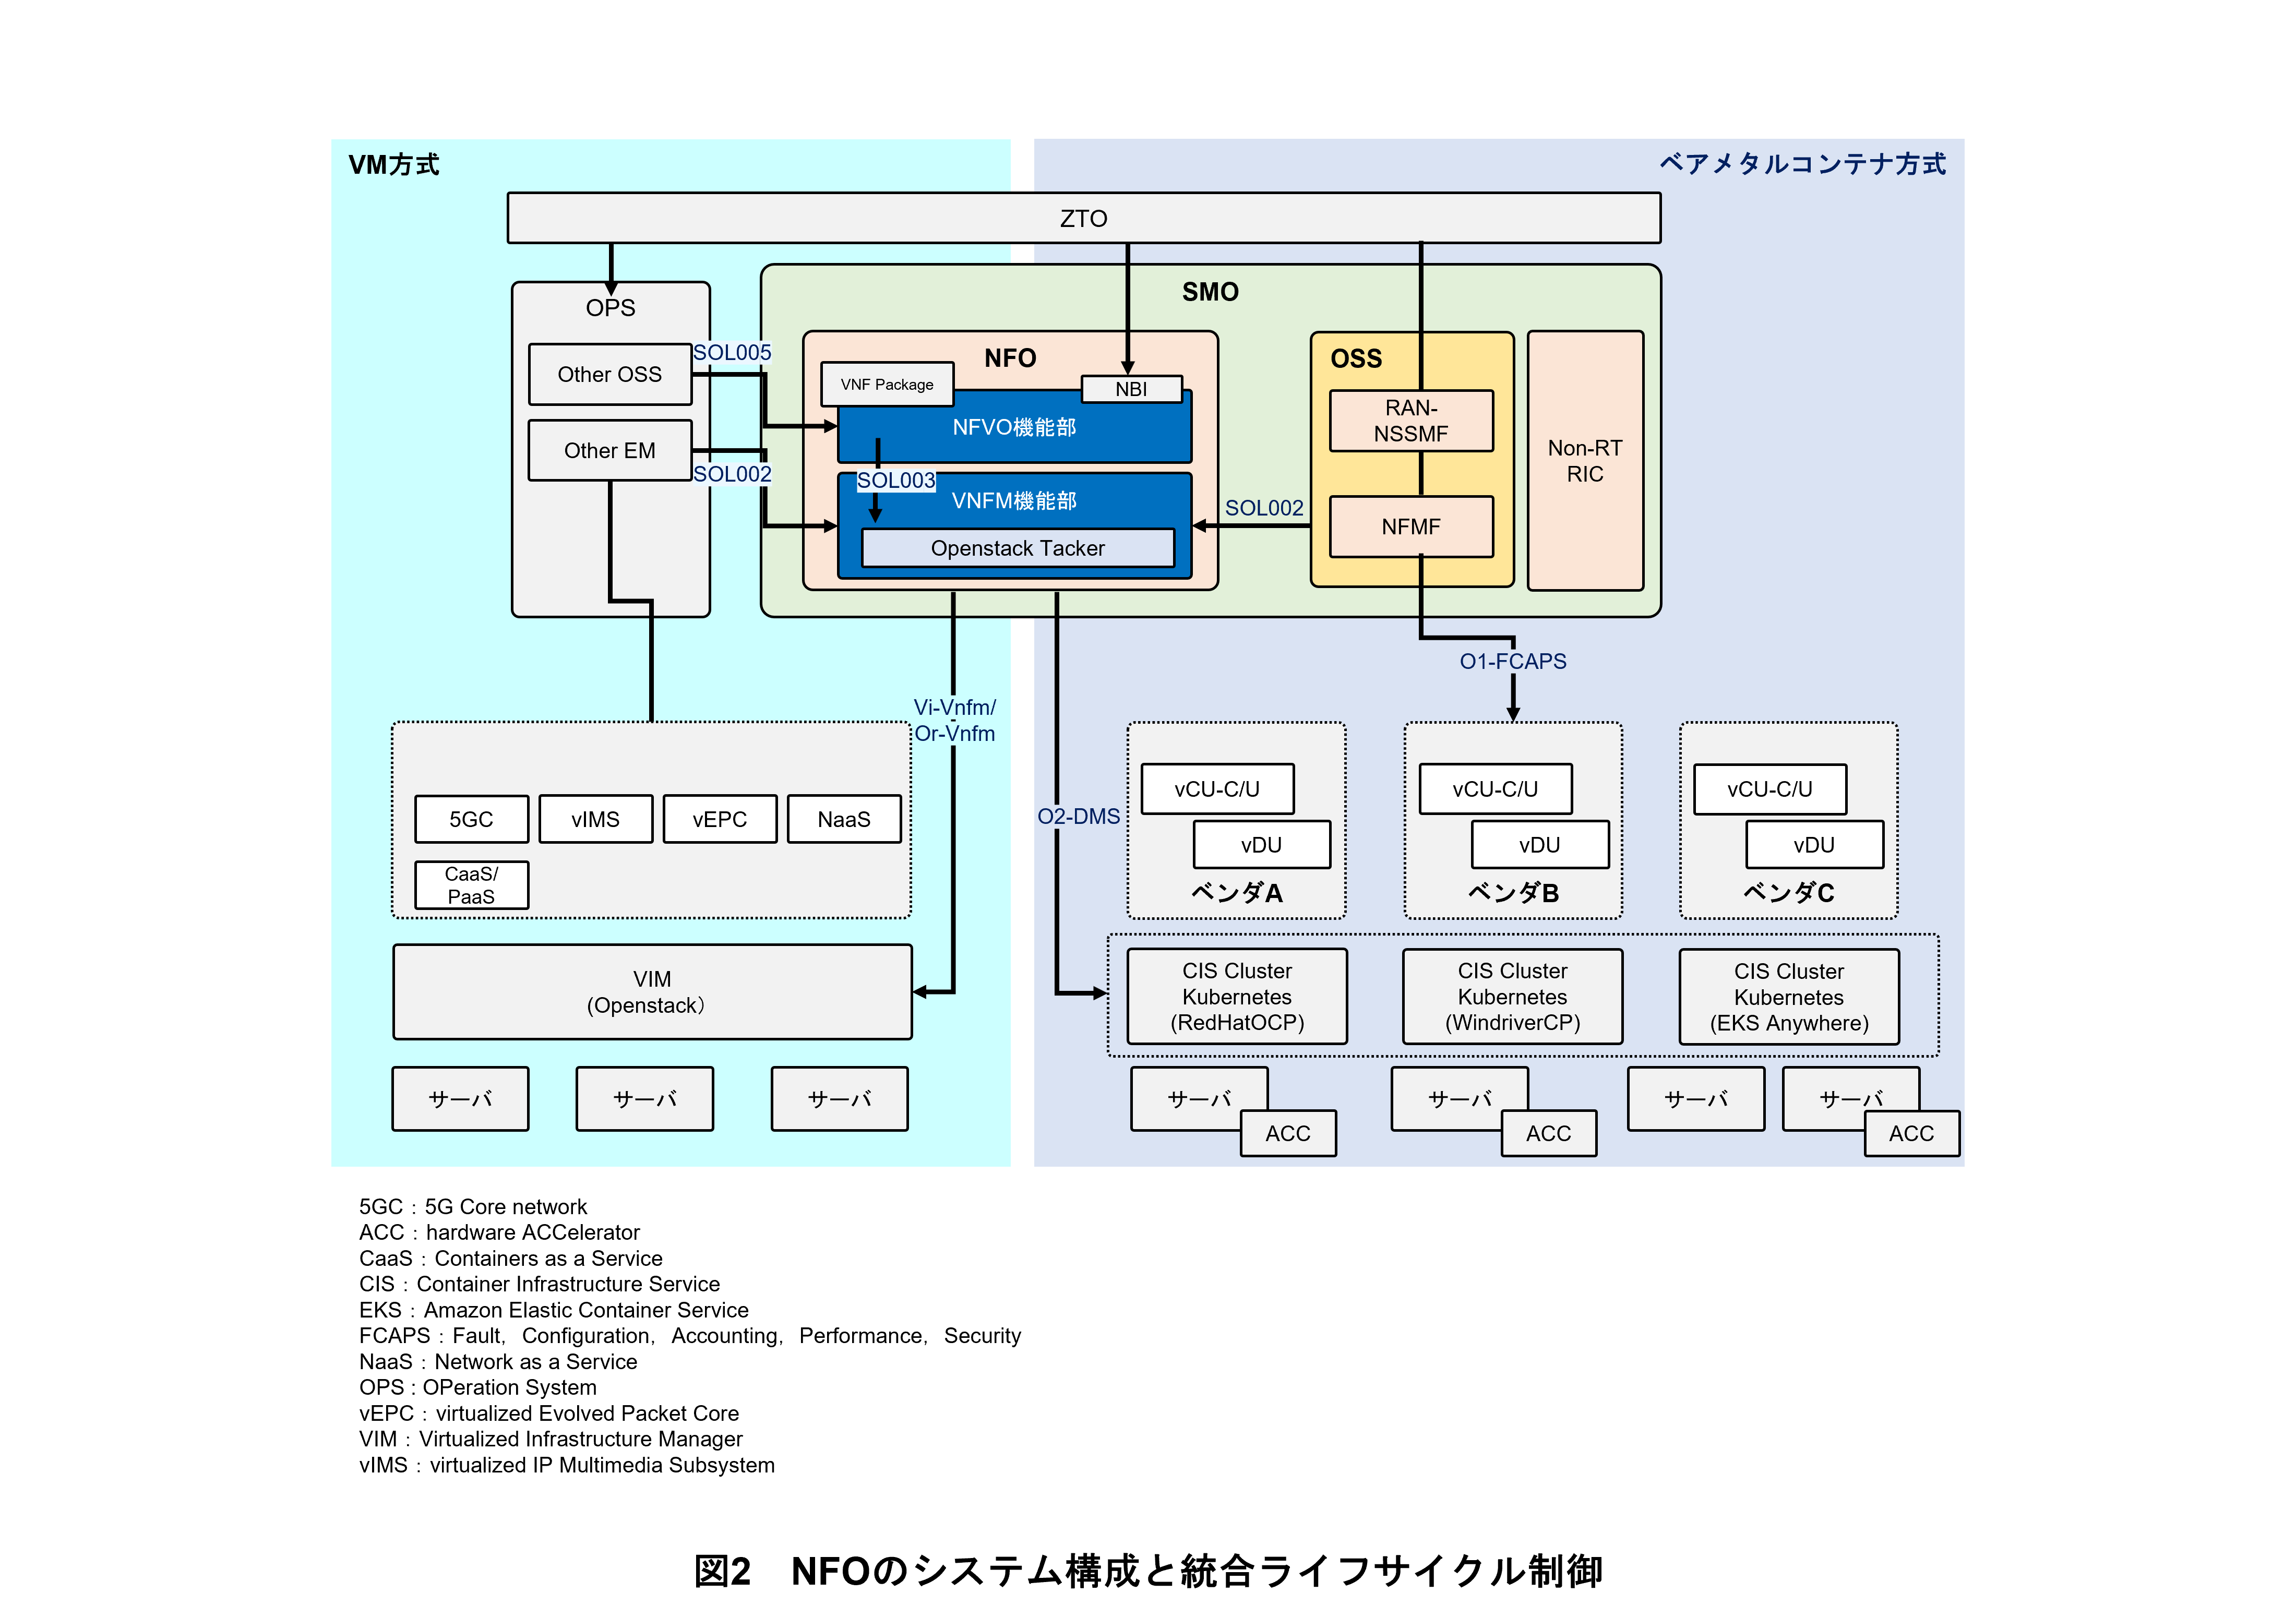Click the CaaS/PaaS box
Image resolution: width=2296 pixels, height=1617 pixels.
(471, 885)
